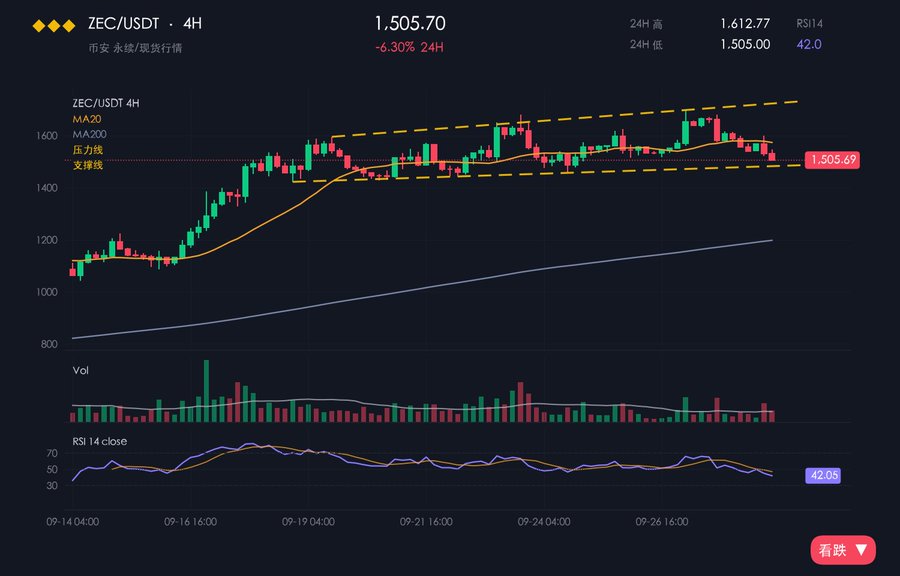The height and width of the screenshot is (576, 900).
Task: Click the MA200 legend entry
Action: pyautogui.click(x=89, y=134)
